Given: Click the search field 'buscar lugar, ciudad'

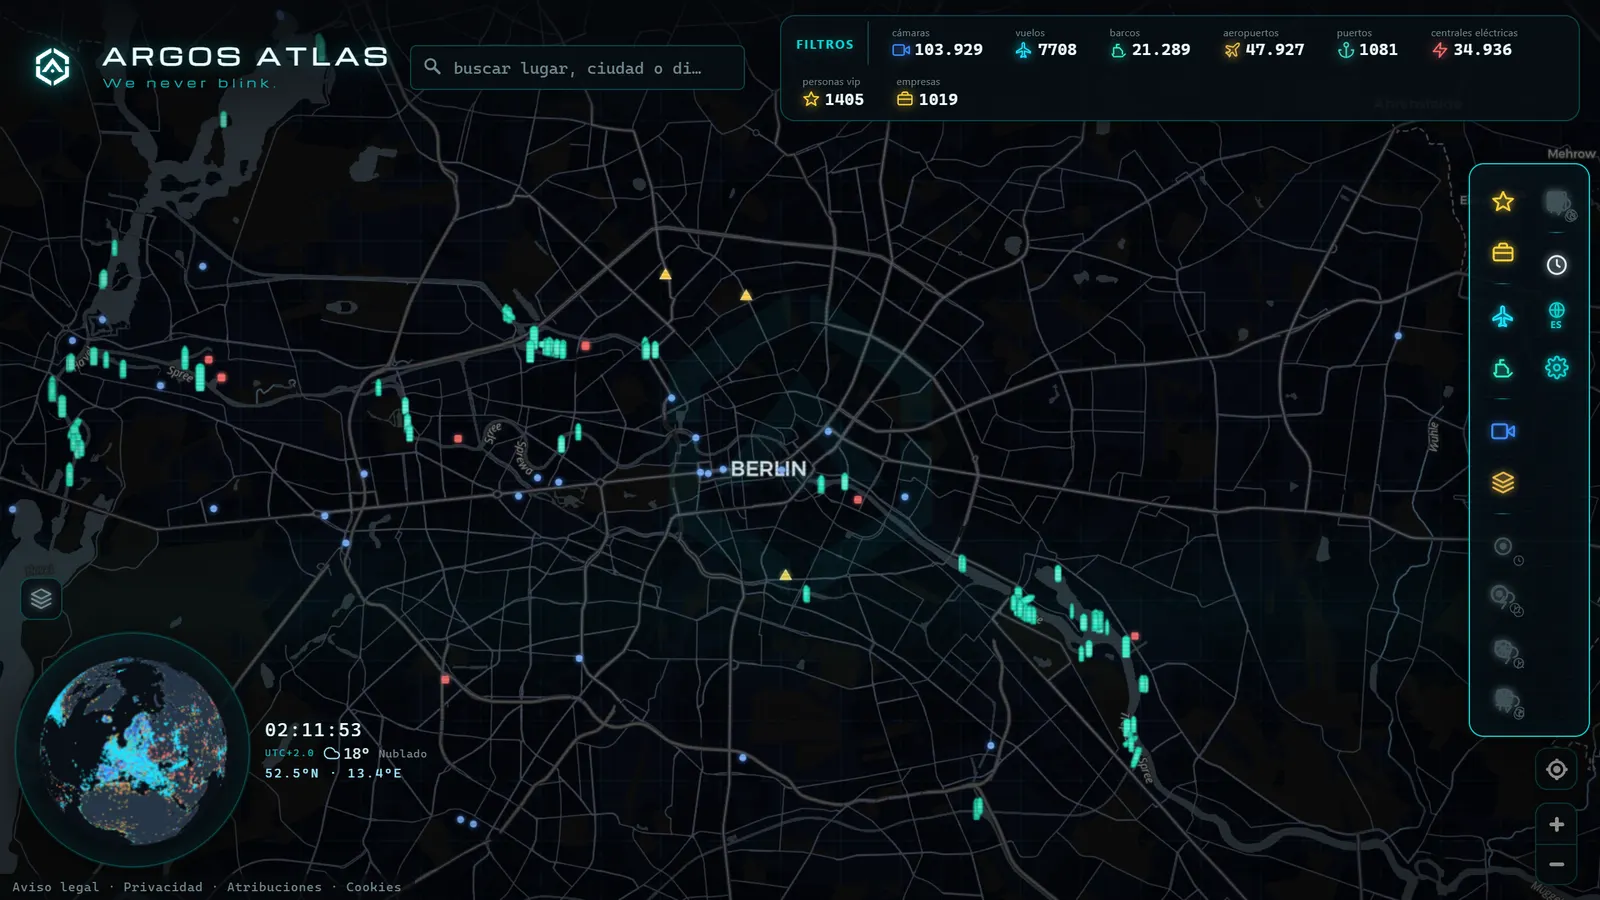Looking at the screenshot, I should (x=577, y=68).
